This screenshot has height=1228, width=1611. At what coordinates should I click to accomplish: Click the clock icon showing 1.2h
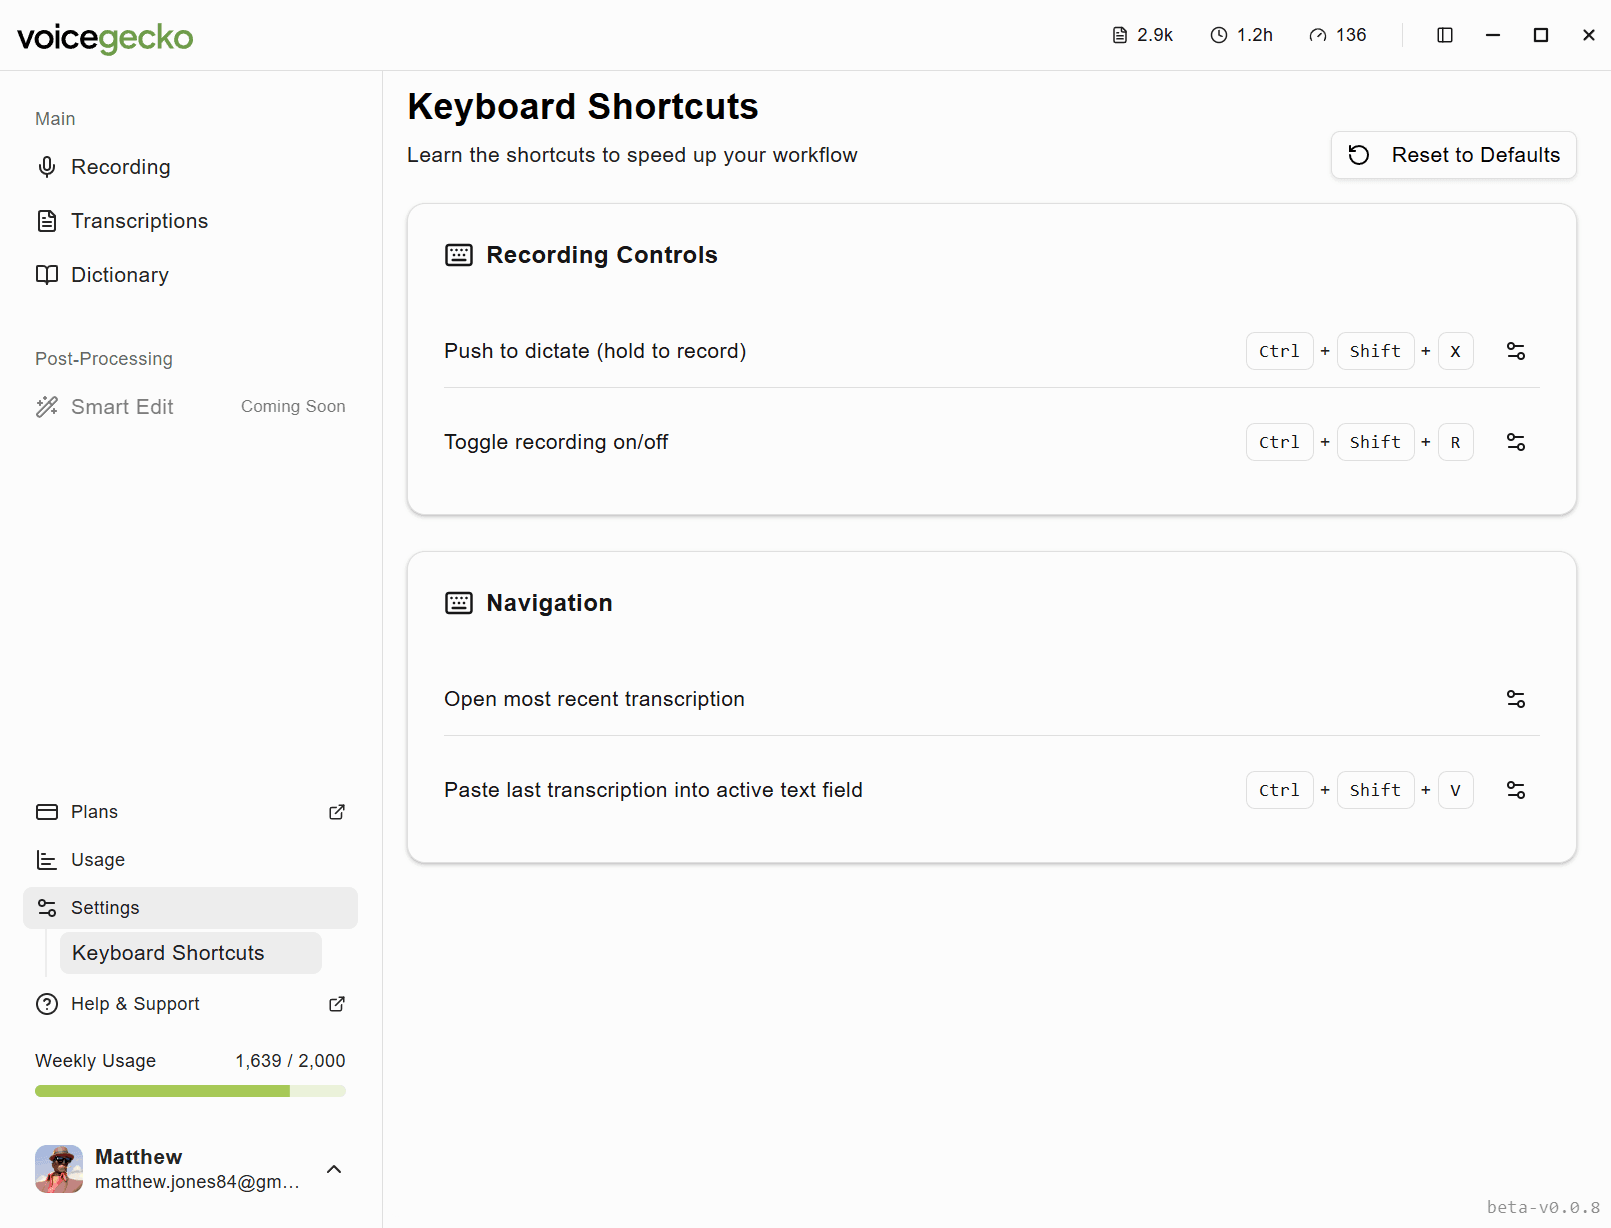tap(1217, 34)
